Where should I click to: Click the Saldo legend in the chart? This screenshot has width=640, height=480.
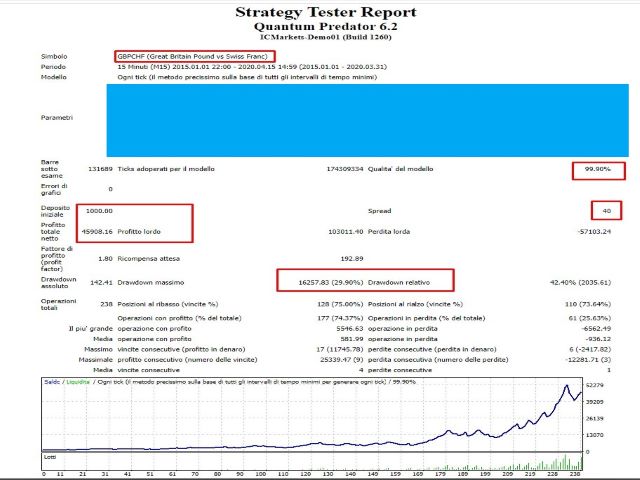point(52,382)
